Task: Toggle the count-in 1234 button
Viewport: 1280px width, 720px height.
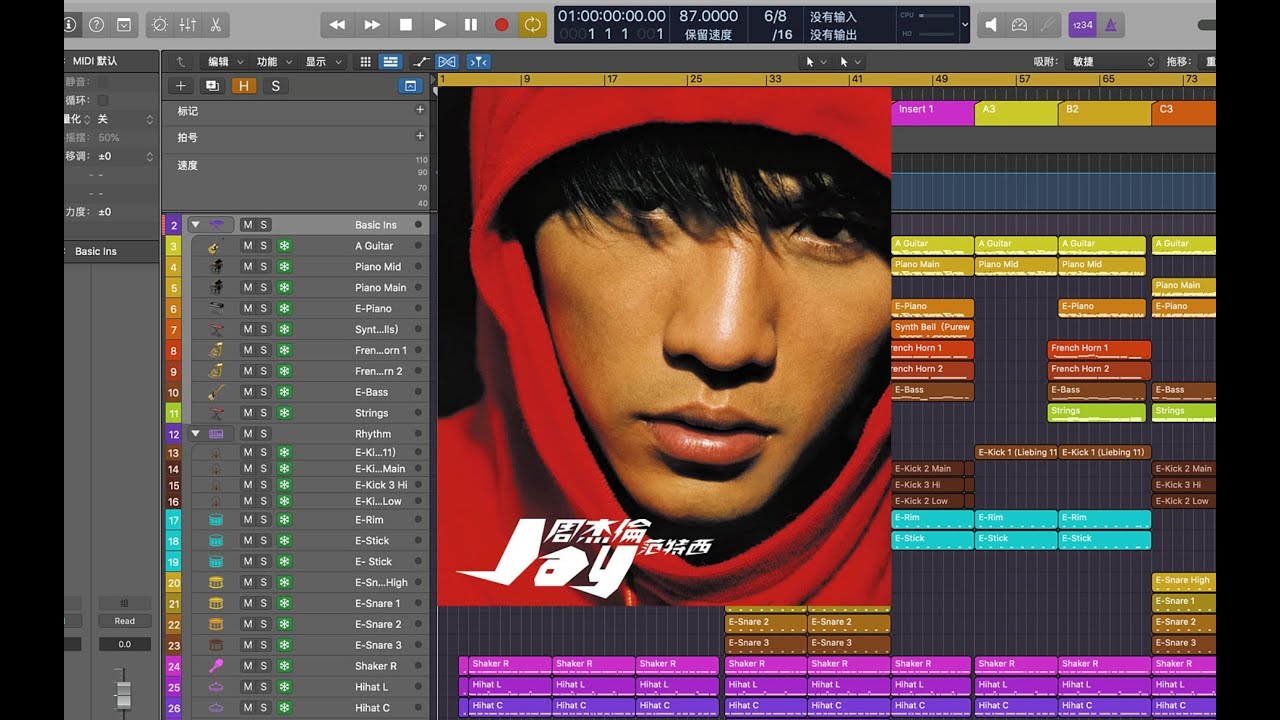Action: coord(1081,24)
